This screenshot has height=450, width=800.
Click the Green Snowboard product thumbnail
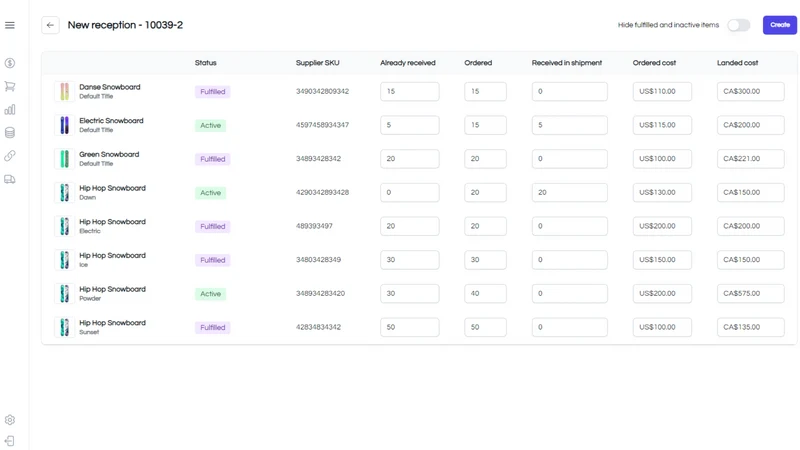pyautogui.click(x=64, y=159)
